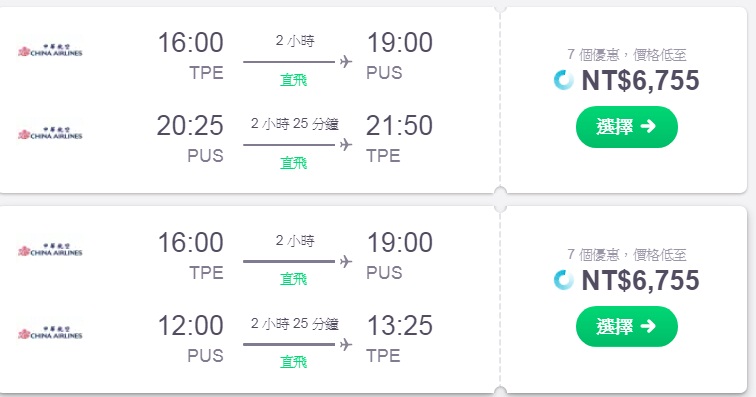Image resolution: width=756 pixels, height=397 pixels.
Task: Open the 7 個優惠 deals text in second card
Action: pos(626,254)
